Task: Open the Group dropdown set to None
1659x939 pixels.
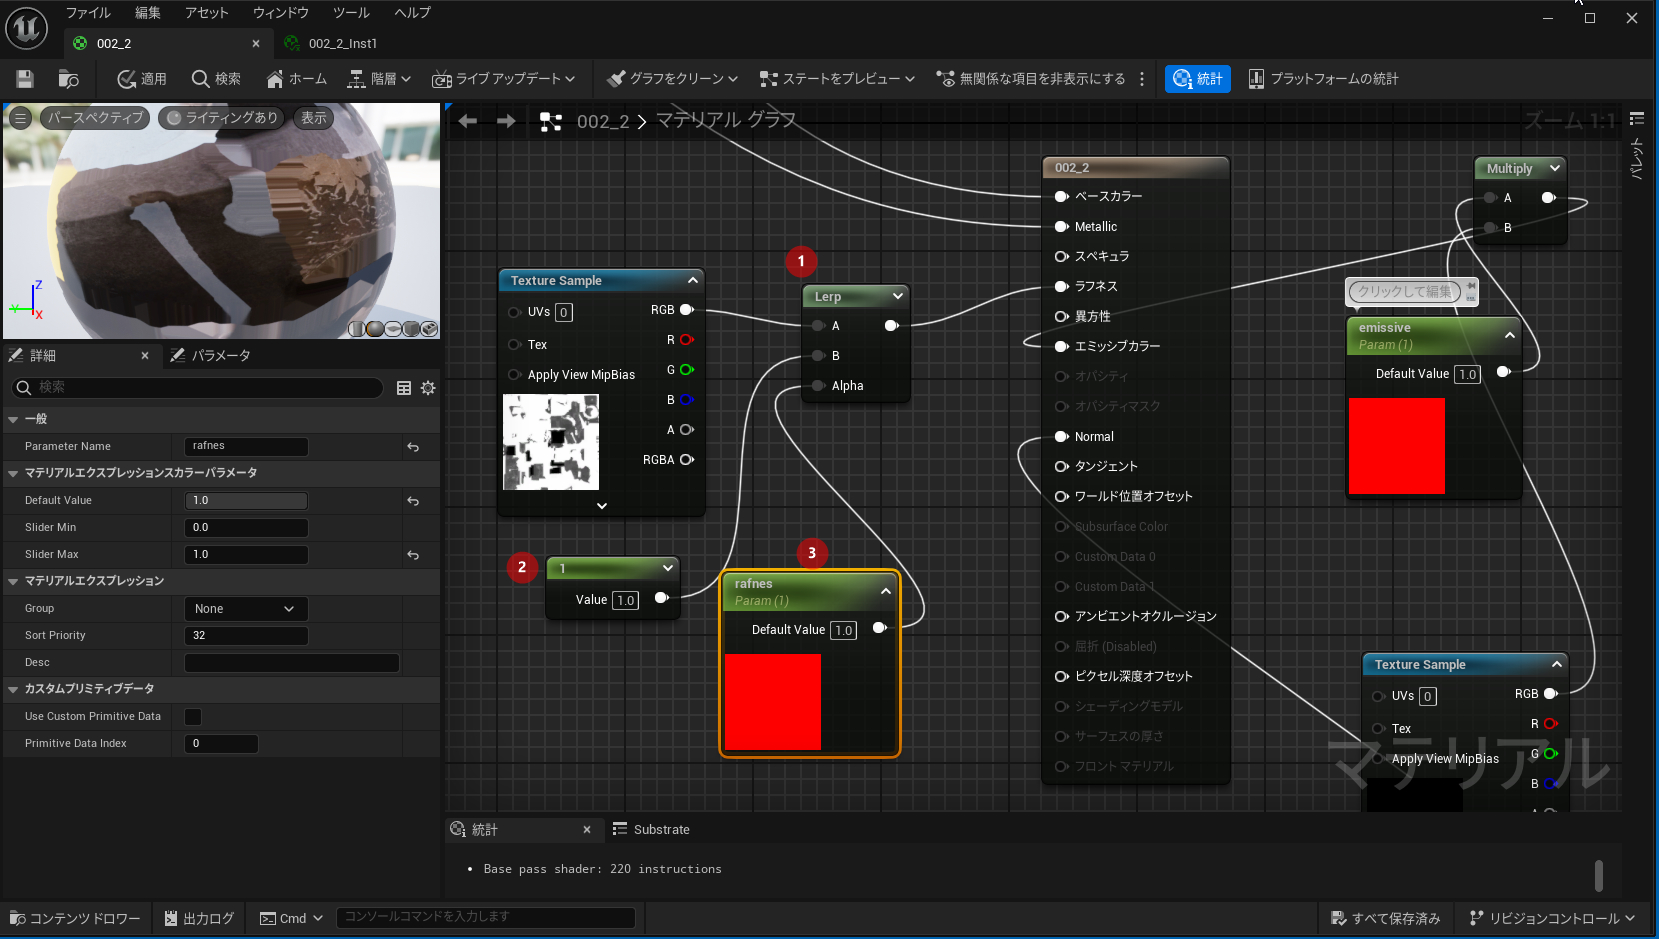Action: (246, 609)
